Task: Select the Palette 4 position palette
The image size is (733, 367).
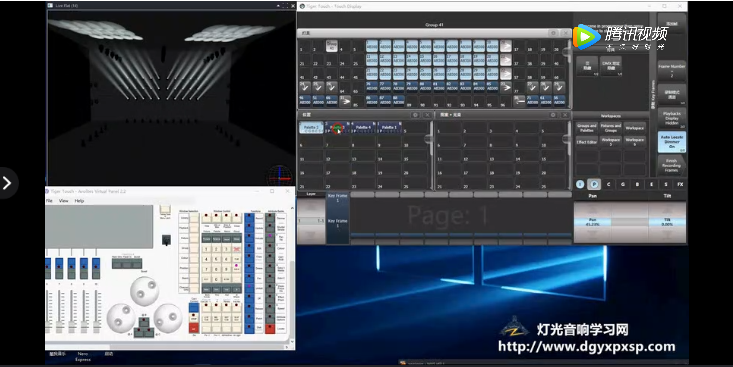Action: (363, 128)
